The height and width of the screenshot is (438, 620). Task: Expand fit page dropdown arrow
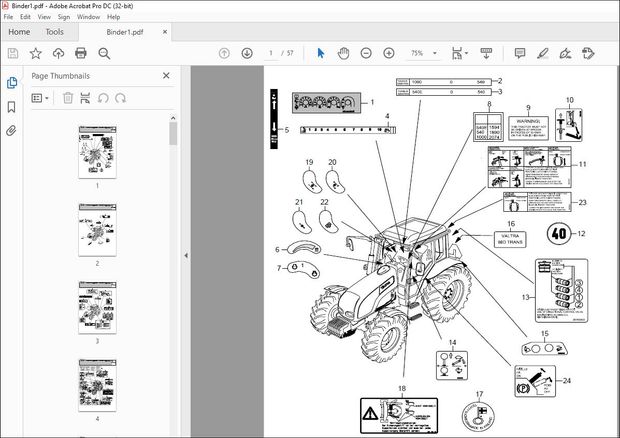tap(467, 53)
